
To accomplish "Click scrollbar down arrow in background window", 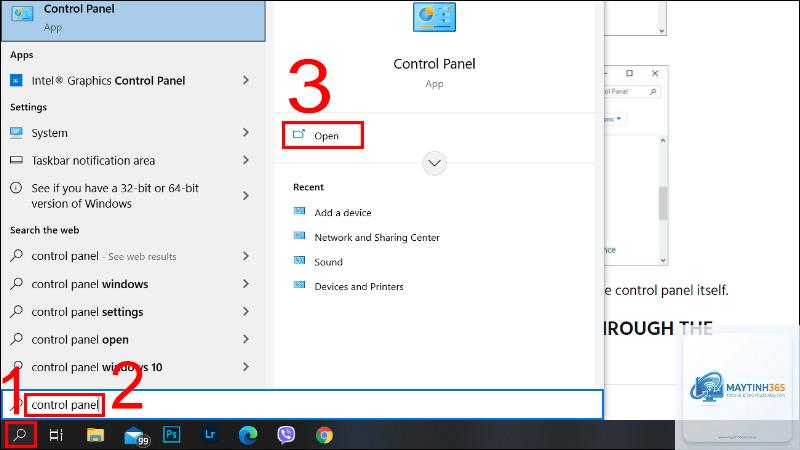I will point(663,260).
